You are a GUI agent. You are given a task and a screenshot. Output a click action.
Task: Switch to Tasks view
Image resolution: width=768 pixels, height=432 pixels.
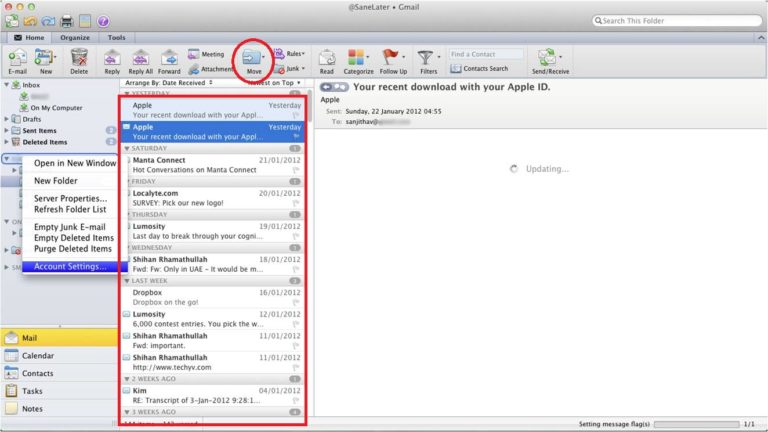point(59,391)
